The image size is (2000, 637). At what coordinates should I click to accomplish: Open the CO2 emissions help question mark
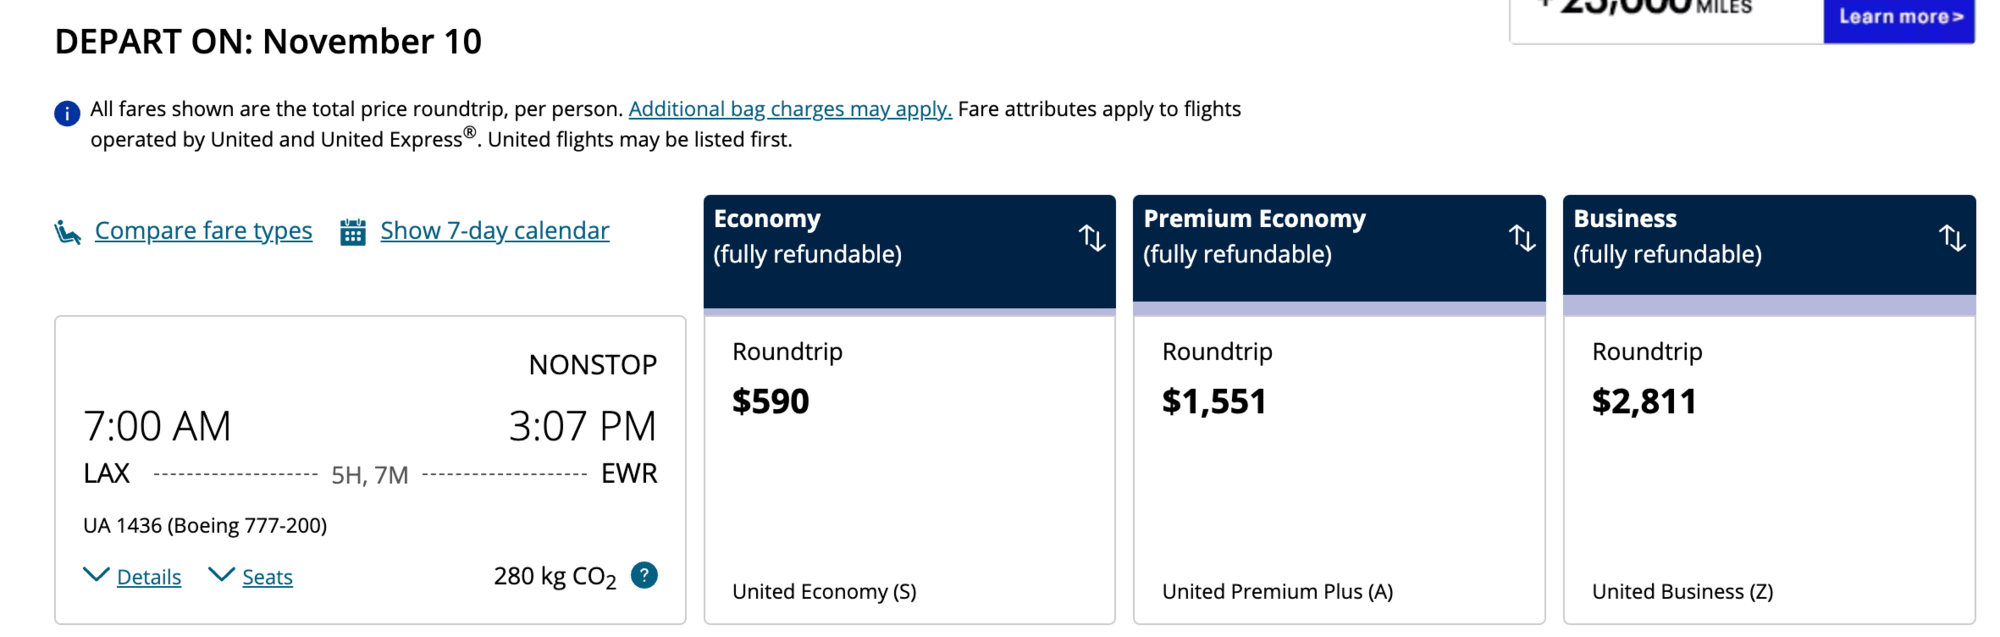click(x=644, y=576)
